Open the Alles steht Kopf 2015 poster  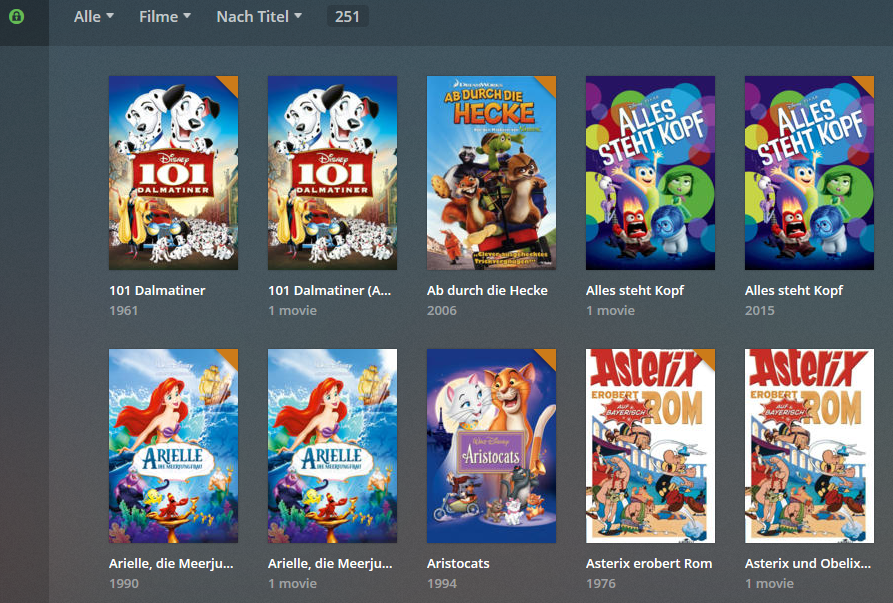(x=809, y=173)
